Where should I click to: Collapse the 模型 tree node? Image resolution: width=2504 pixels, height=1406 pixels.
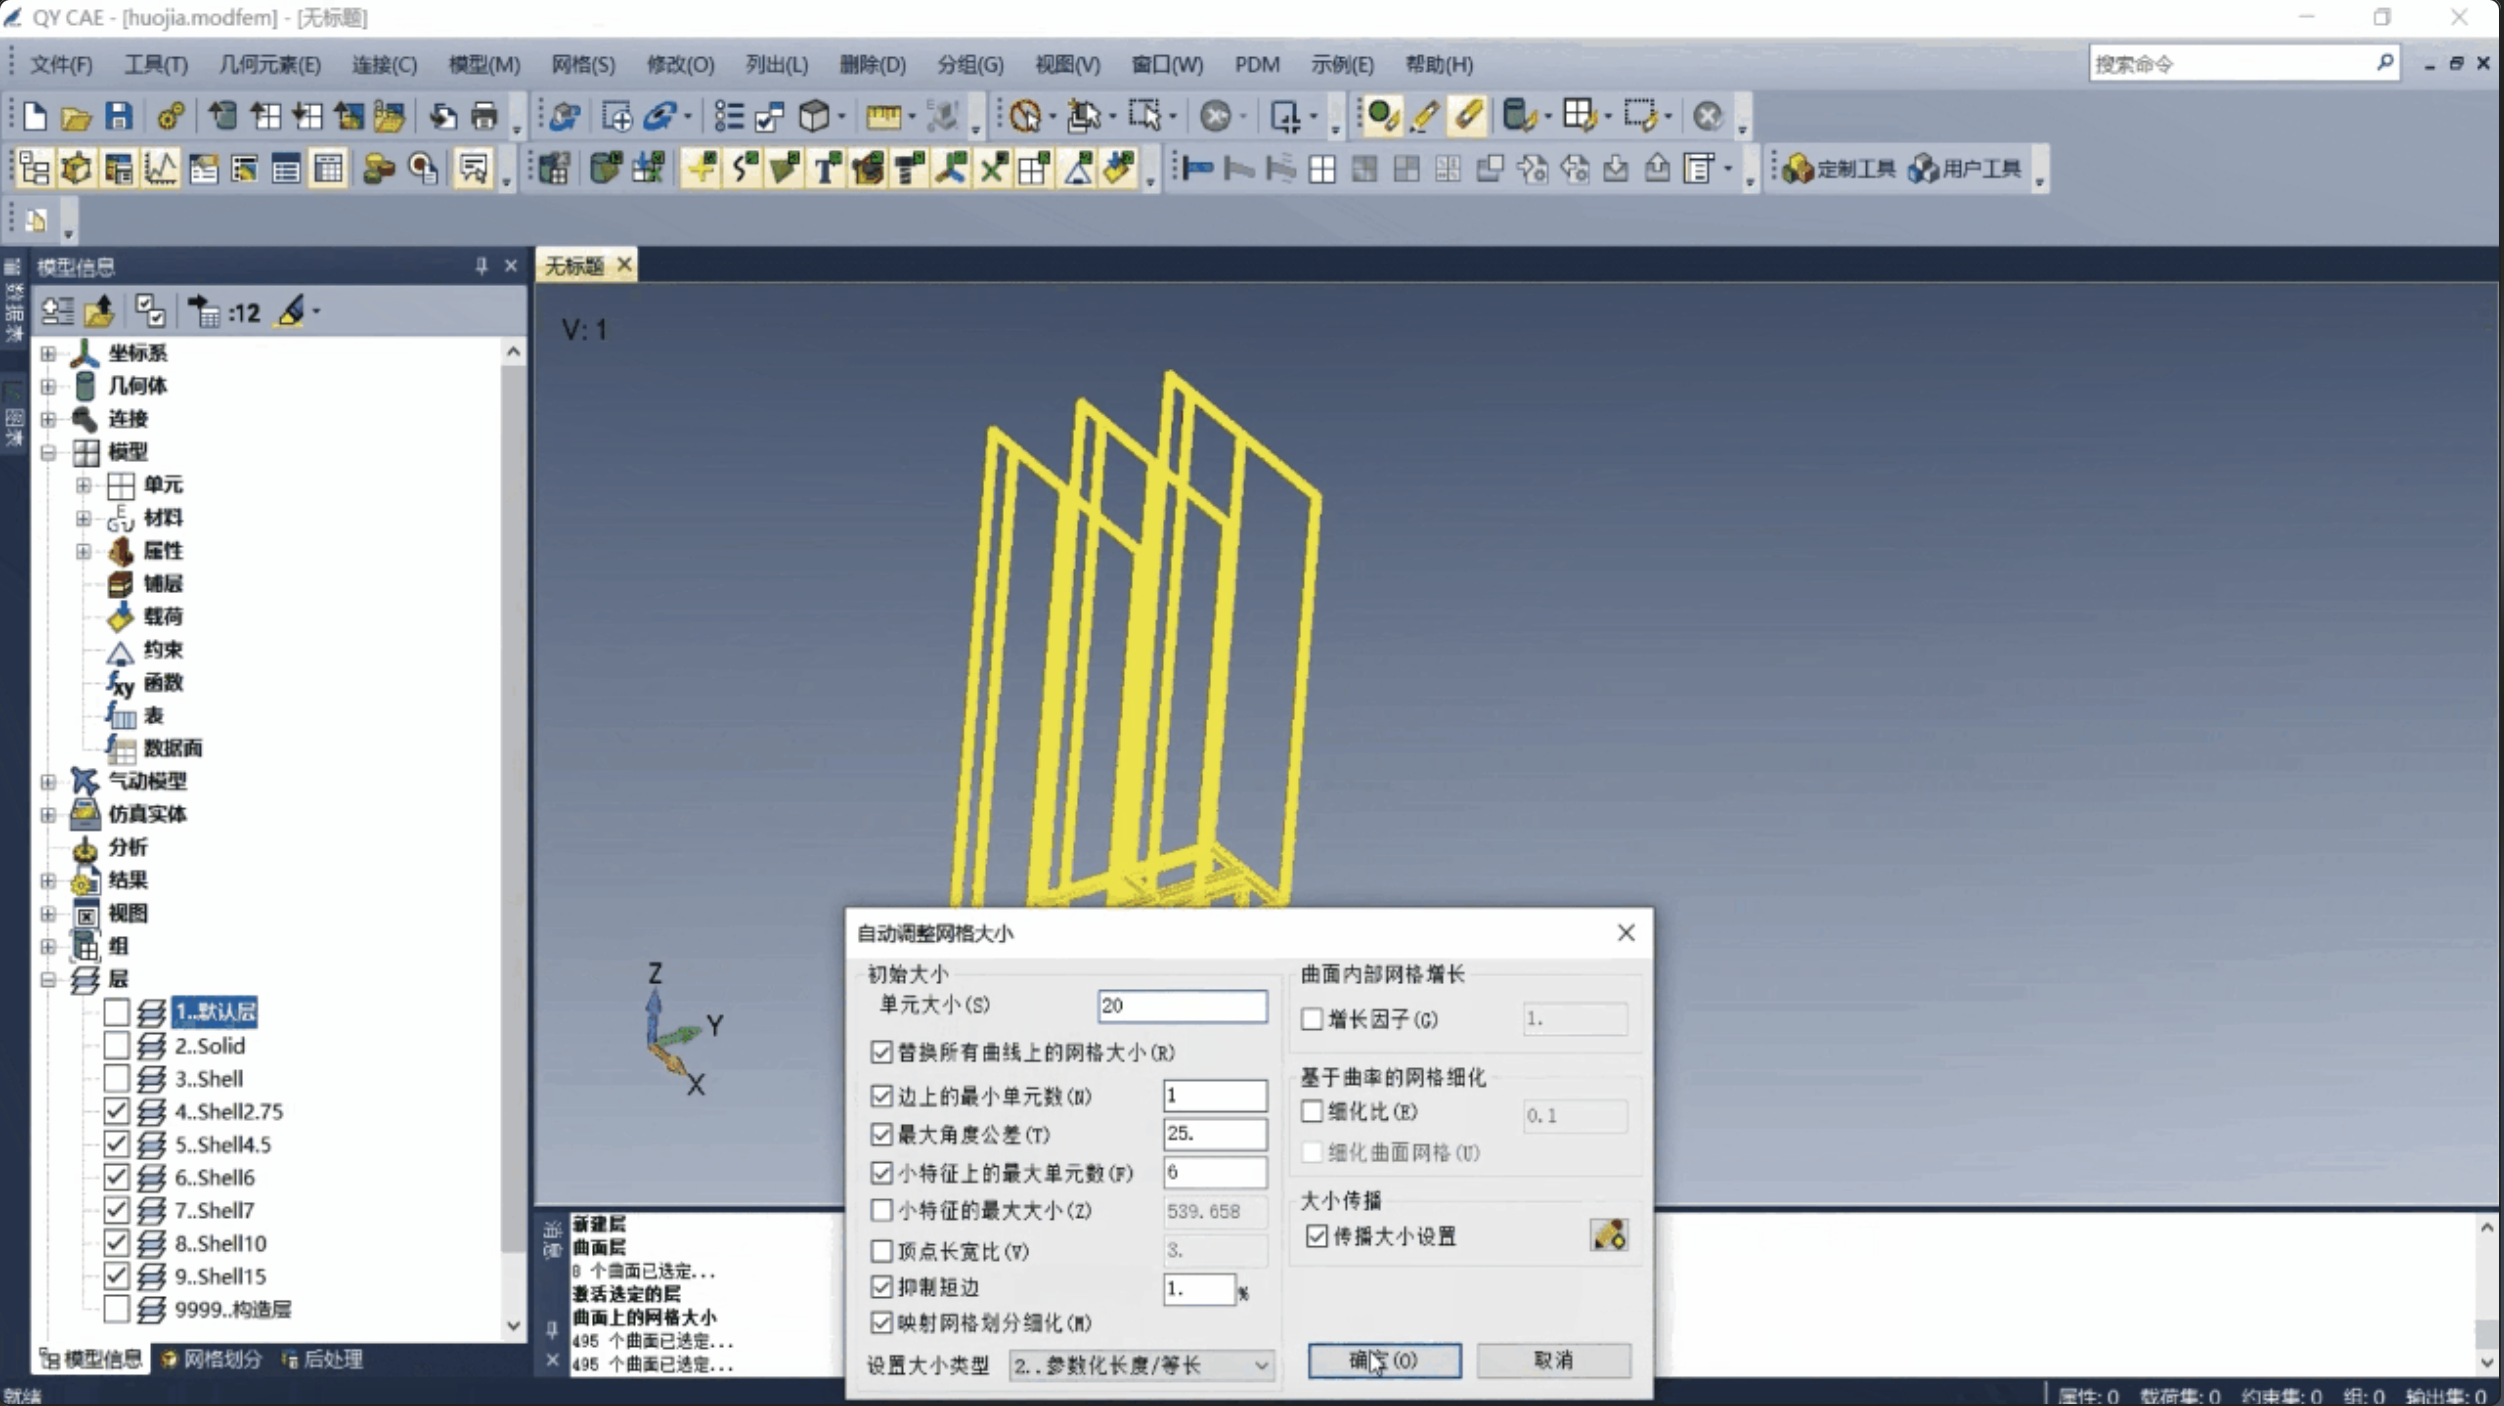tap(48, 452)
